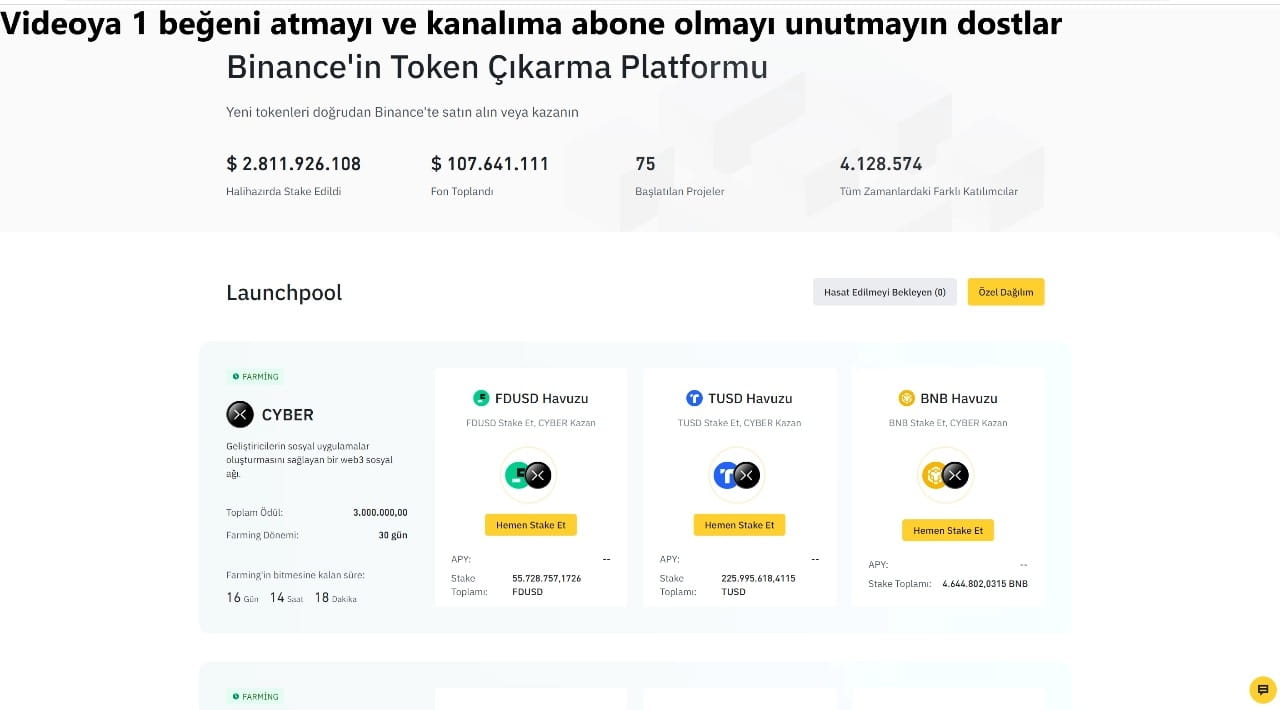1280x710 pixels.
Task: Stake now in the FDUSD pool
Action: click(531, 525)
